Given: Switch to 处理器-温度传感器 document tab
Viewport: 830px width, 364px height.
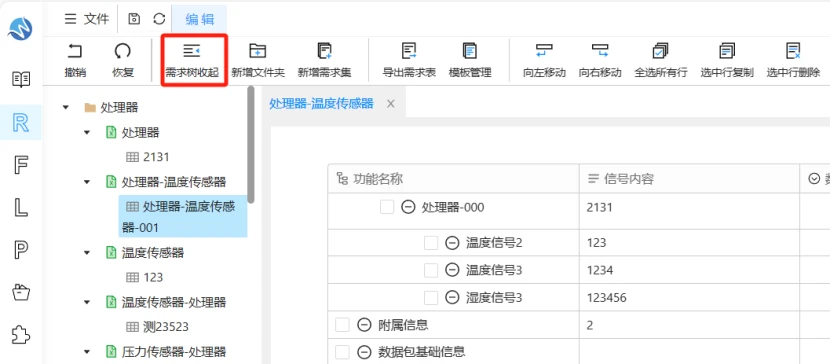Looking at the screenshot, I should click(321, 103).
